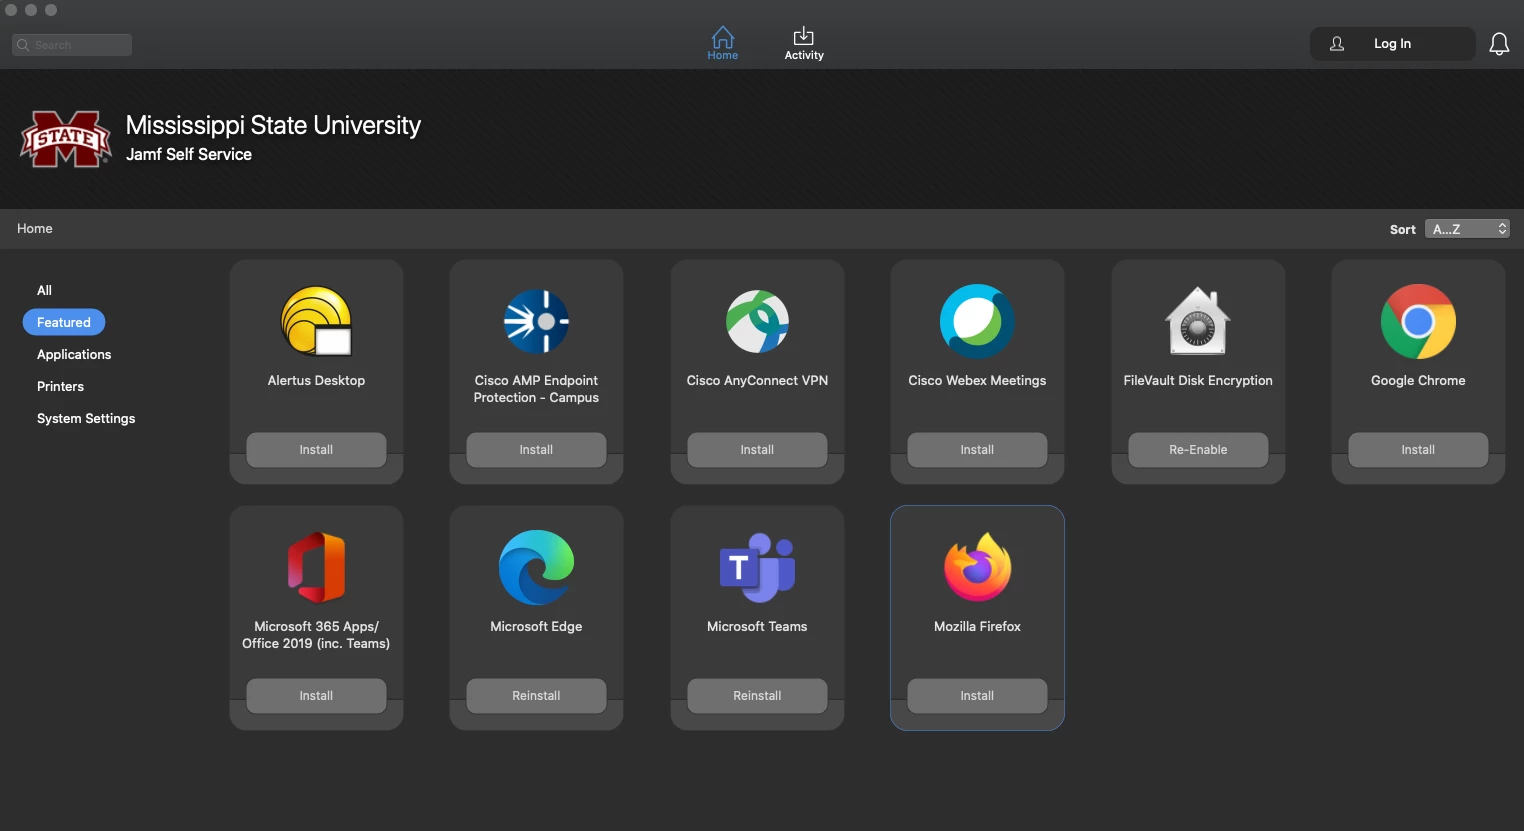
Task: Click the Mozilla Firefox icon
Action: pyautogui.click(x=977, y=567)
